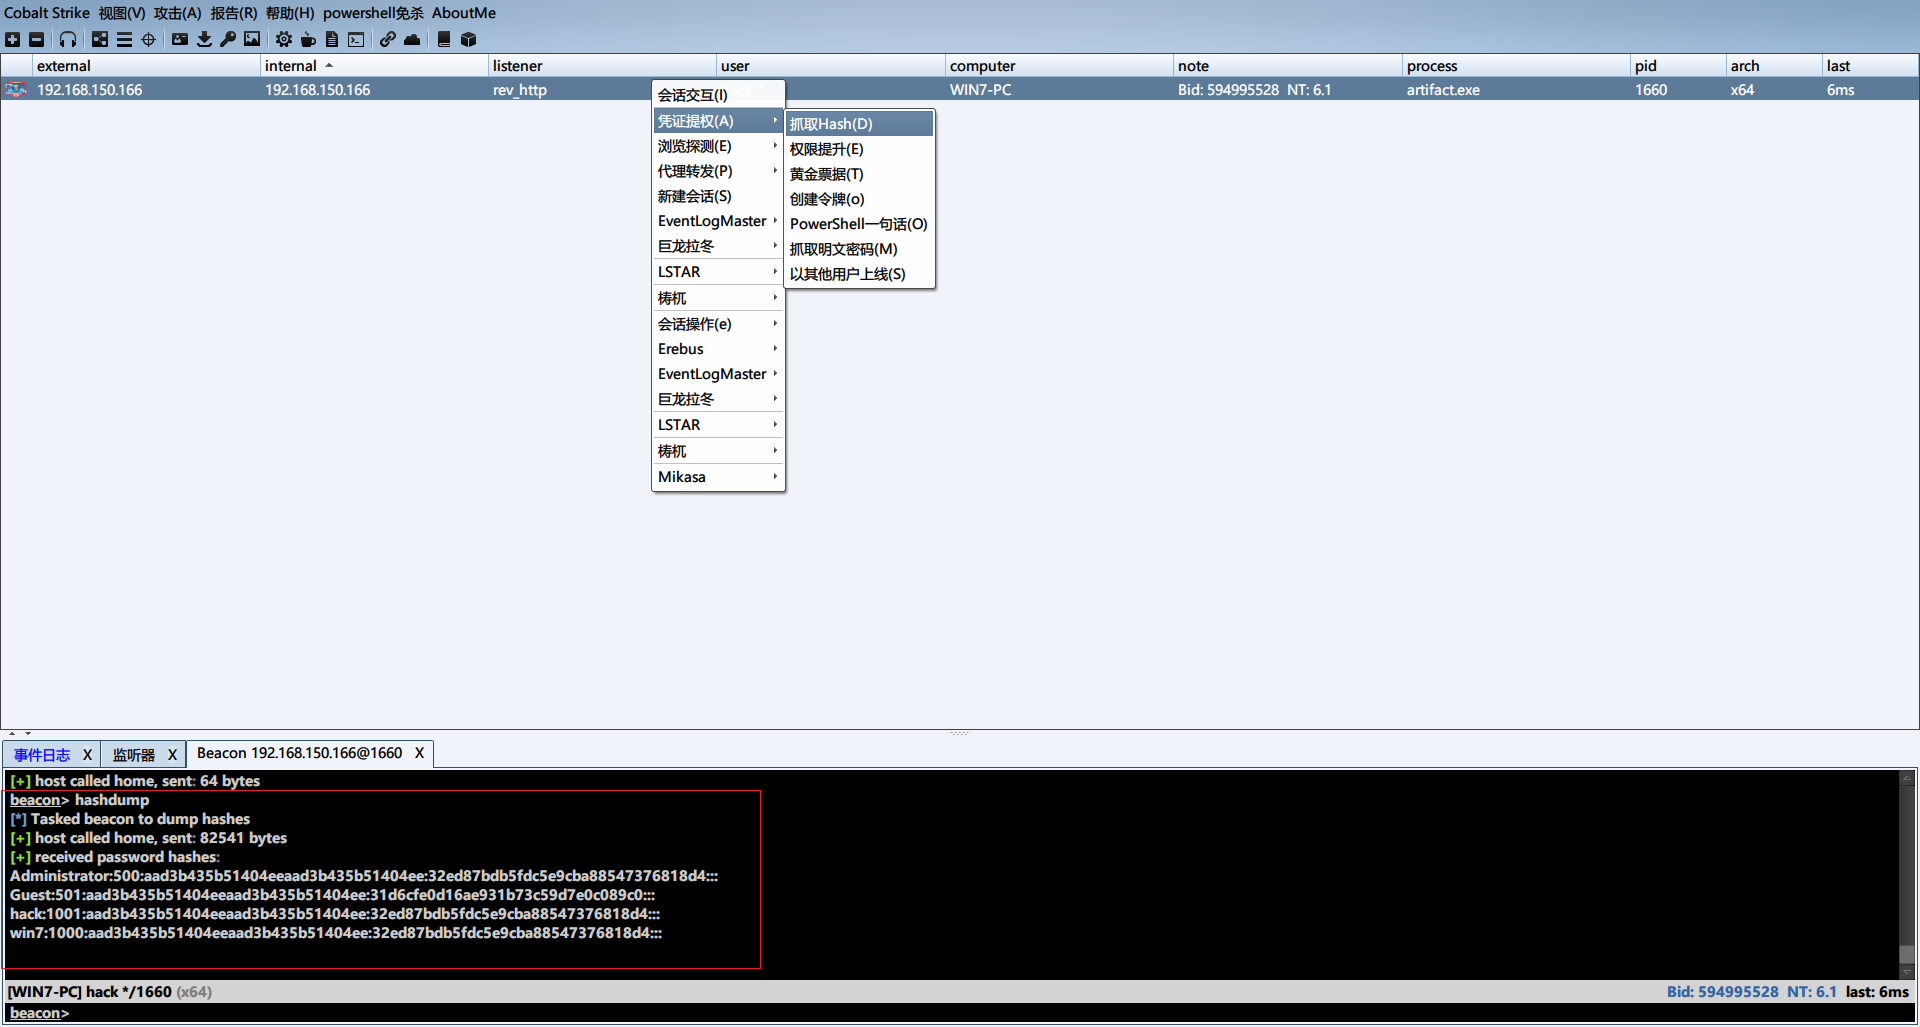
Task: Choose 抓取明文密码(M) in submenu
Action: coord(859,249)
